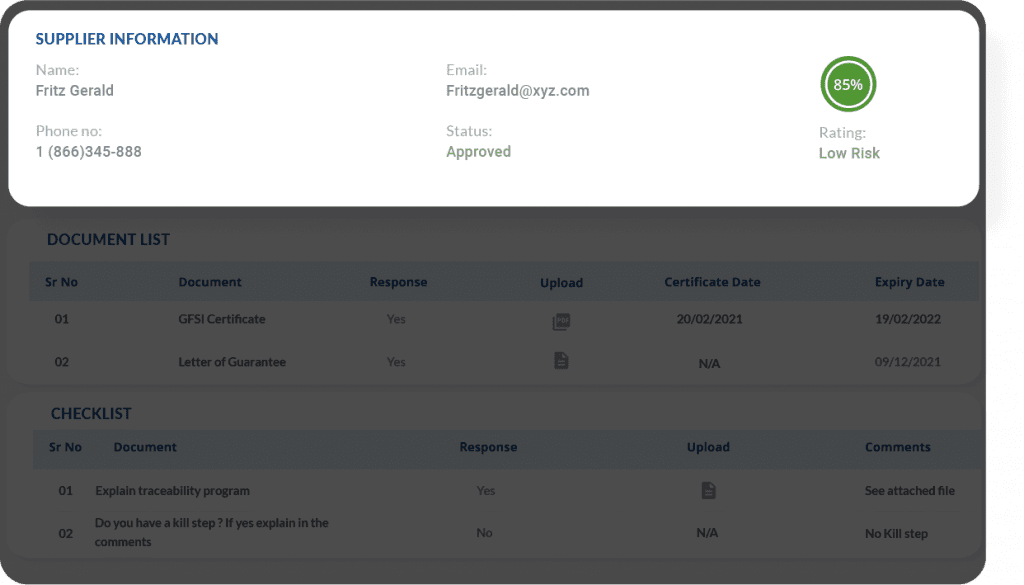
Task: Select the Explain traceability program checklist item
Action: (x=172, y=491)
